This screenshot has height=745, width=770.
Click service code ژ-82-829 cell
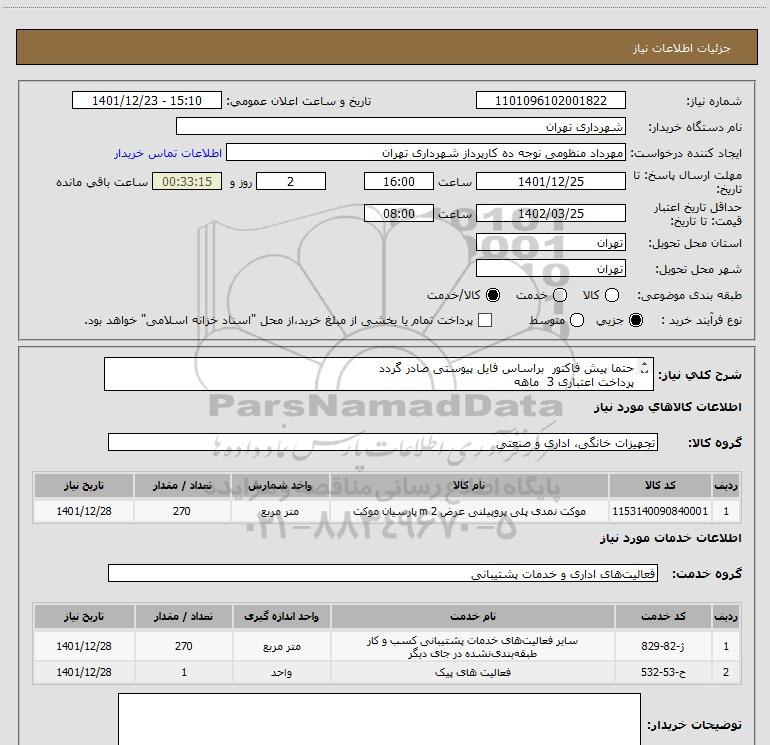coord(663,646)
